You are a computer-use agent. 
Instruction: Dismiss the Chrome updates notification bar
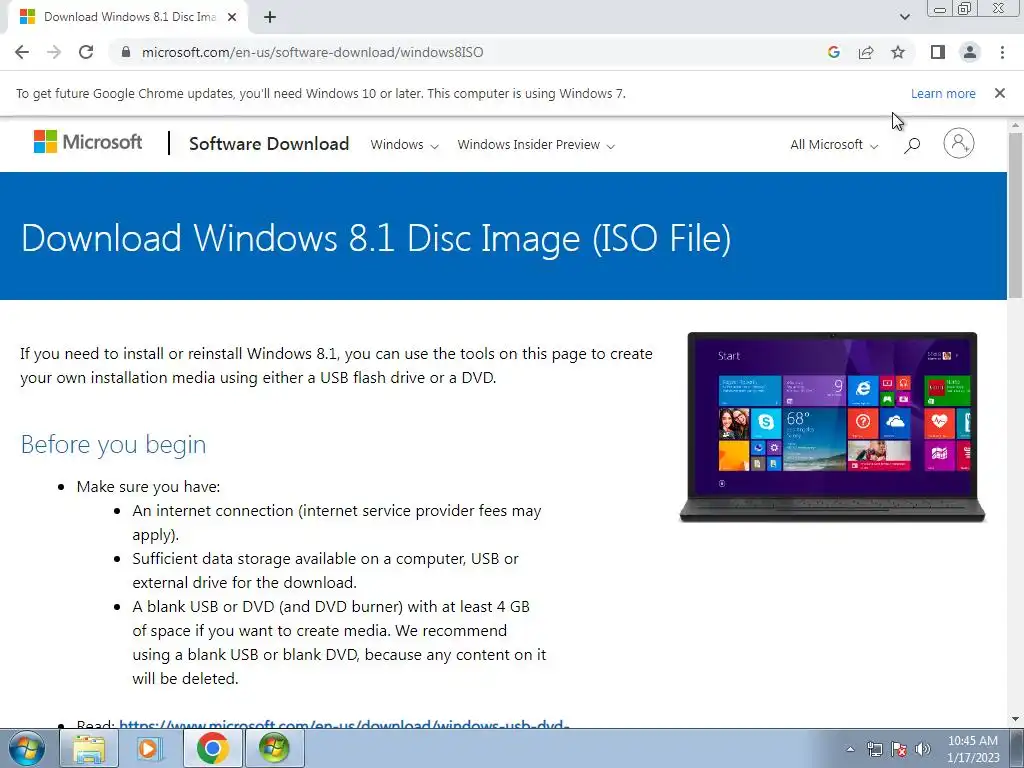click(999, 93)
